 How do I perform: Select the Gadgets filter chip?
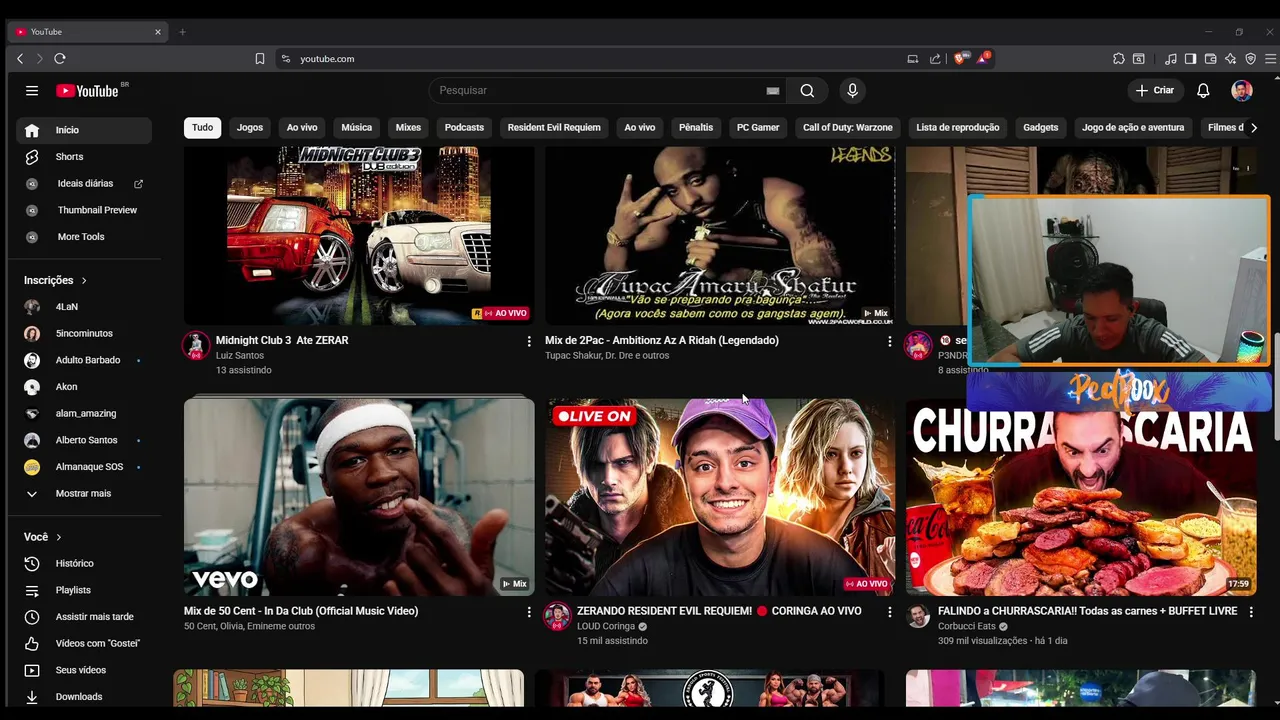1041,127
